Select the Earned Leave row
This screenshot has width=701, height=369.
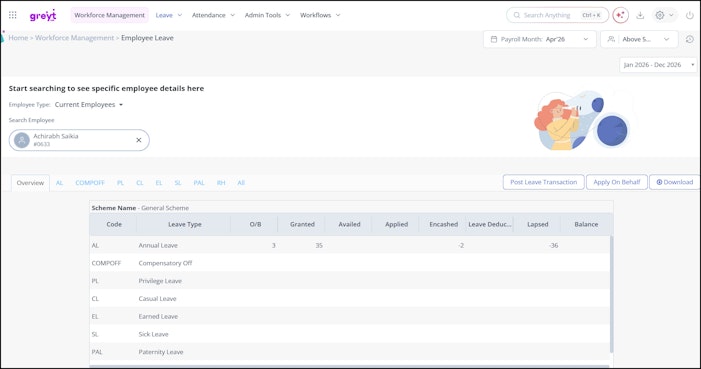coord(350,317)
